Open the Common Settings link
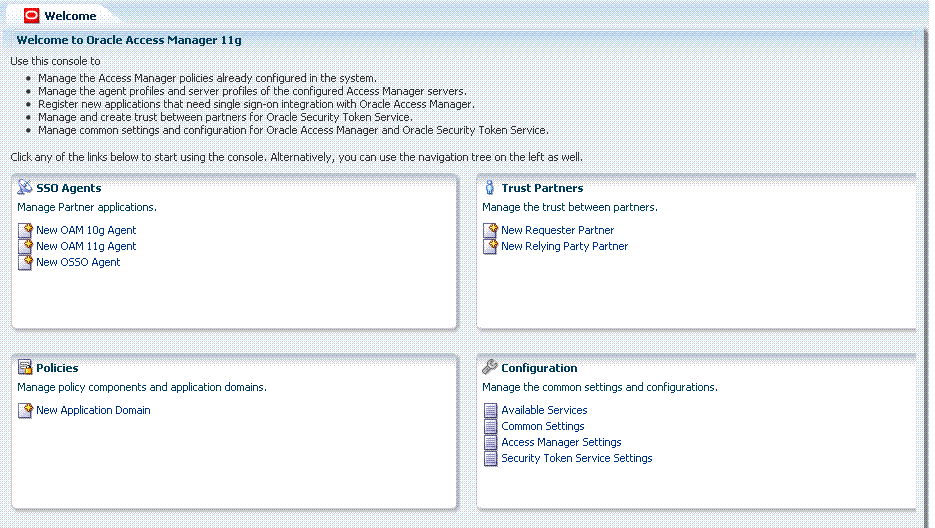The height and width of the screenshot is (528, 935). pos(543,427)
